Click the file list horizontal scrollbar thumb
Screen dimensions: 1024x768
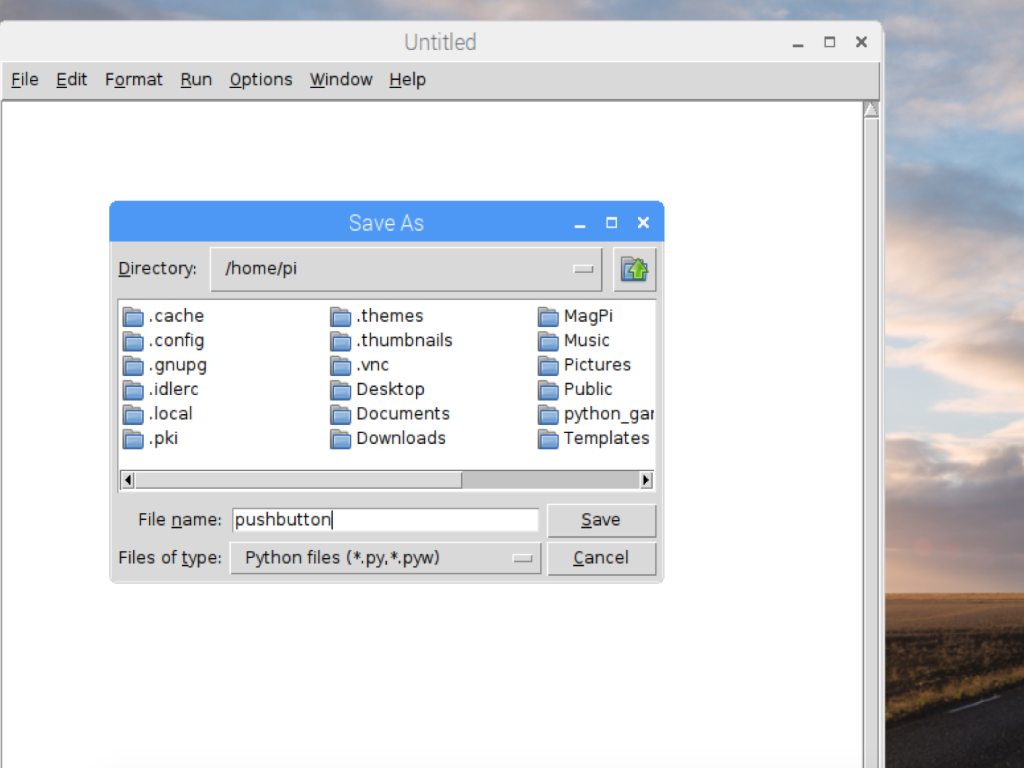(298, 480)
